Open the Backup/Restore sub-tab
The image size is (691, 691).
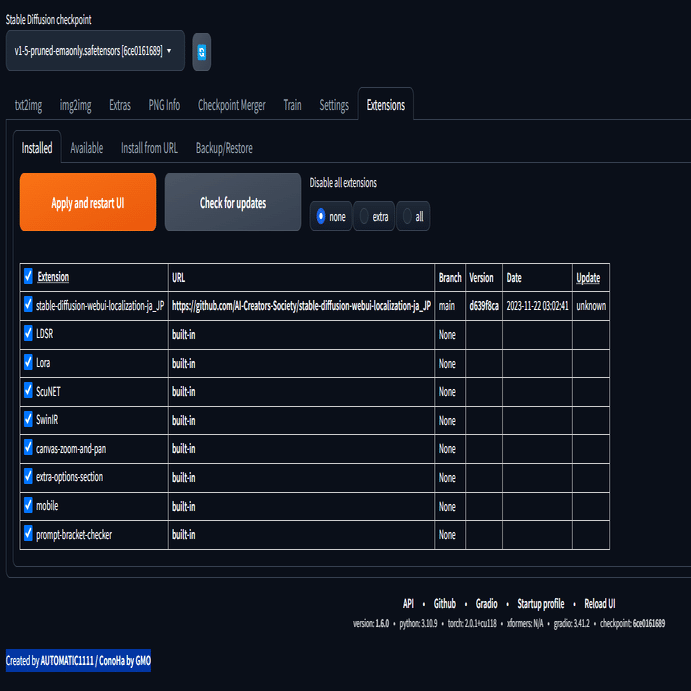224,148
